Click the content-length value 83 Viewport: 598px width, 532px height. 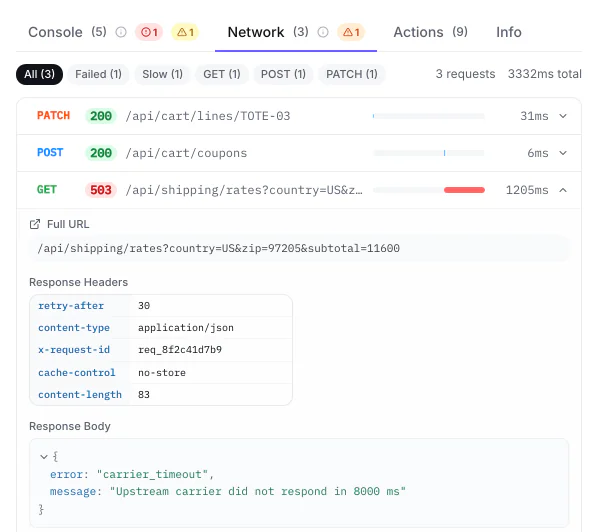pyautogui.click(x=144, y=395)
